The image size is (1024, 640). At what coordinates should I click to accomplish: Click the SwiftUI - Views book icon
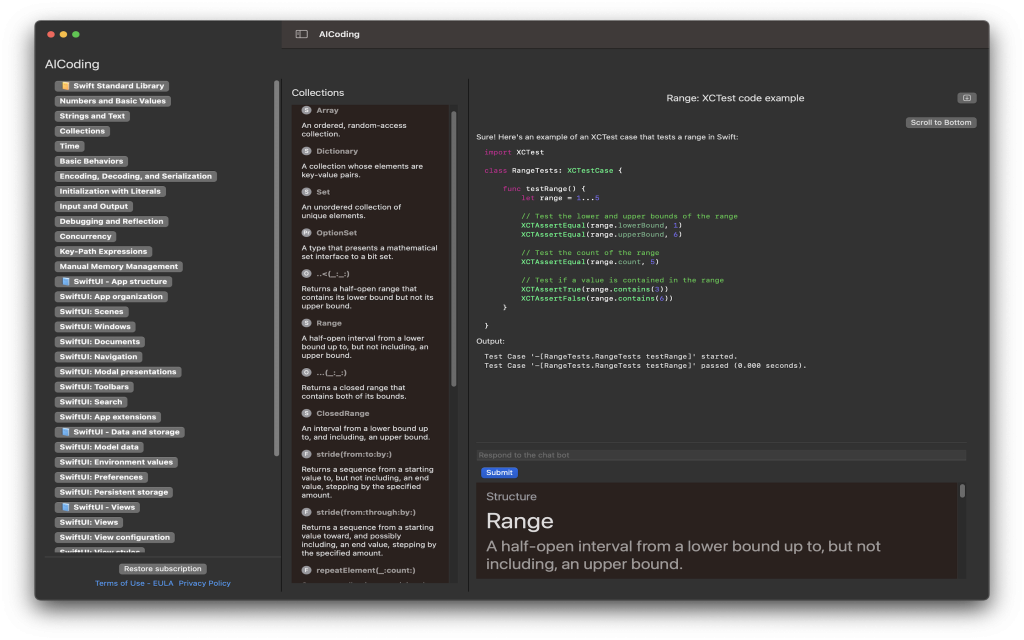click(65, 507)
